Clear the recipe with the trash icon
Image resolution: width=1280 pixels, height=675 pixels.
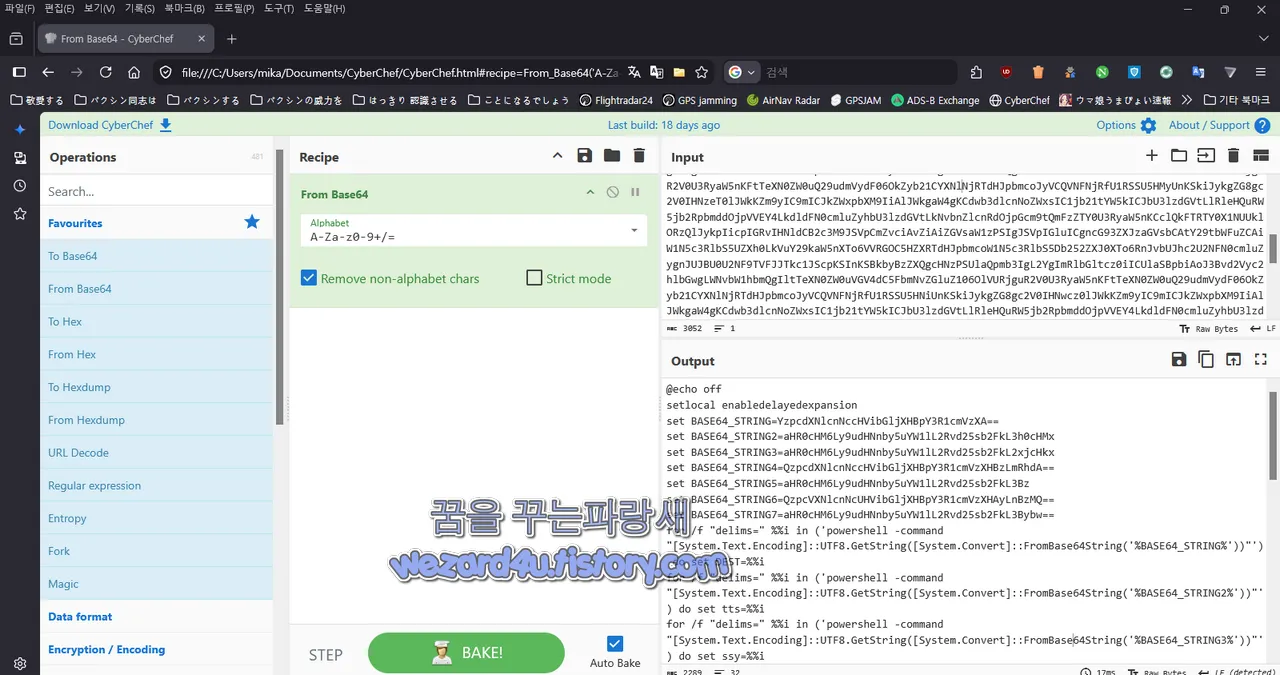pyautogui.click(x=639, y=156)
